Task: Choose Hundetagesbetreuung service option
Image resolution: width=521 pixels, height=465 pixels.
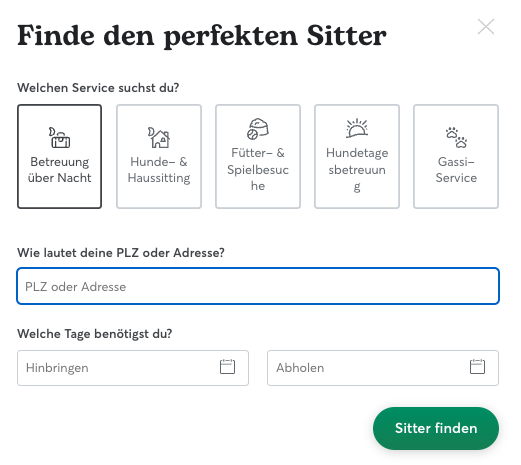Action: [x=357, y=156]
